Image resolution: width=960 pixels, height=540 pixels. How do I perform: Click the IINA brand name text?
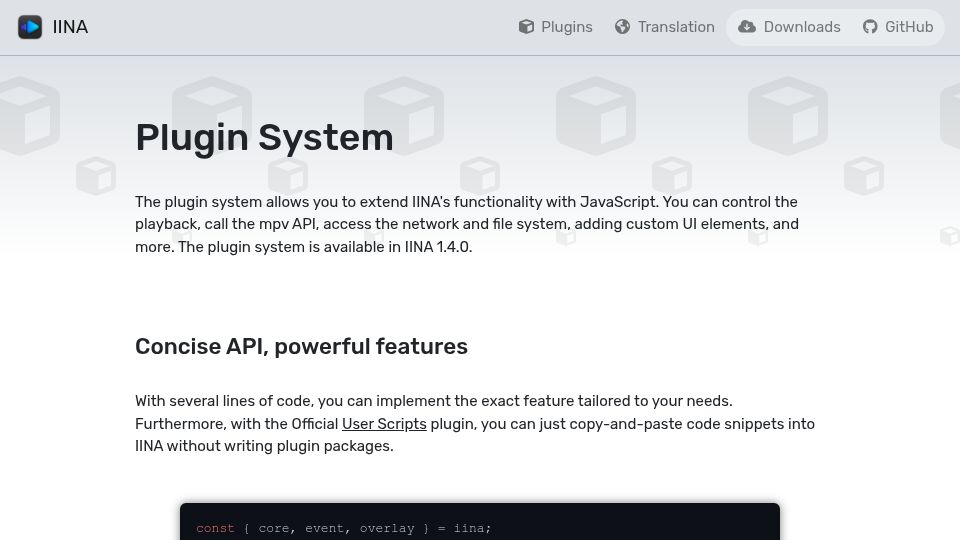coord(70,27)
